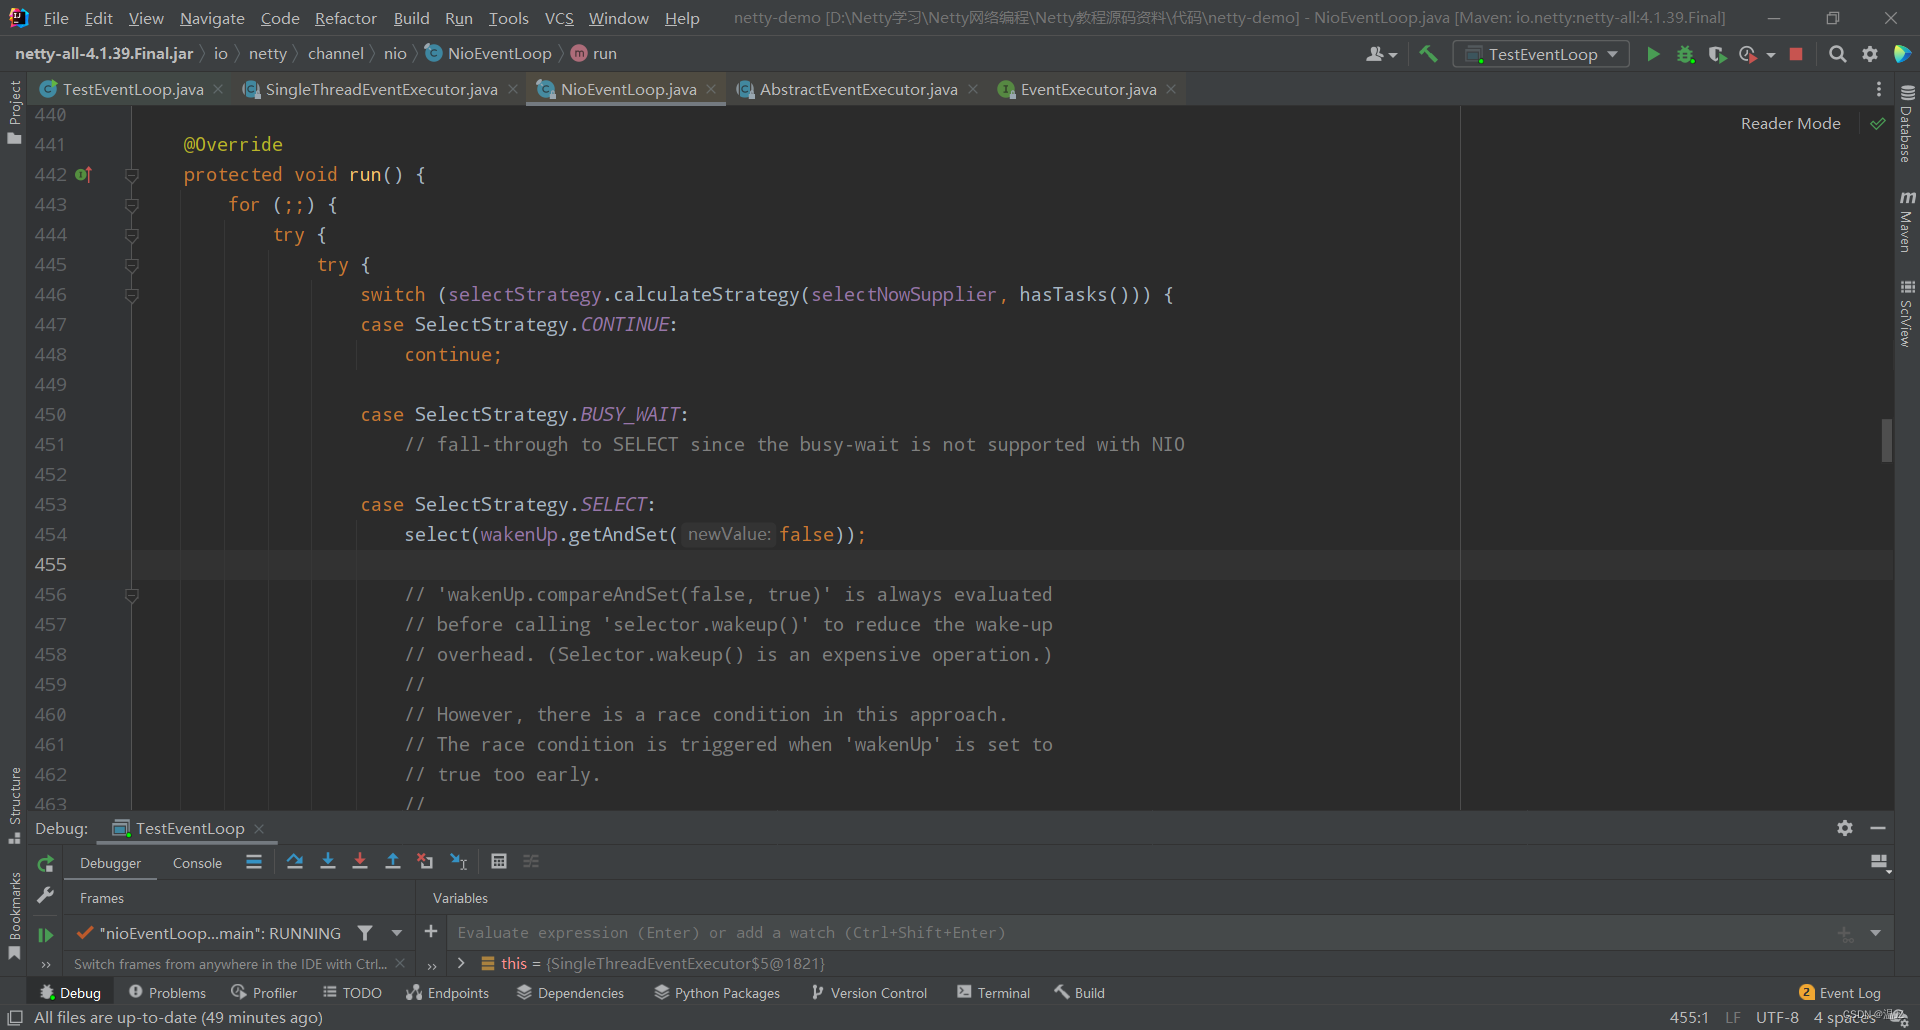Image resolution: width=1920 pixels, height=1030 pixels.
Task: Open the Problems tool window
Action: coord(167,993)
